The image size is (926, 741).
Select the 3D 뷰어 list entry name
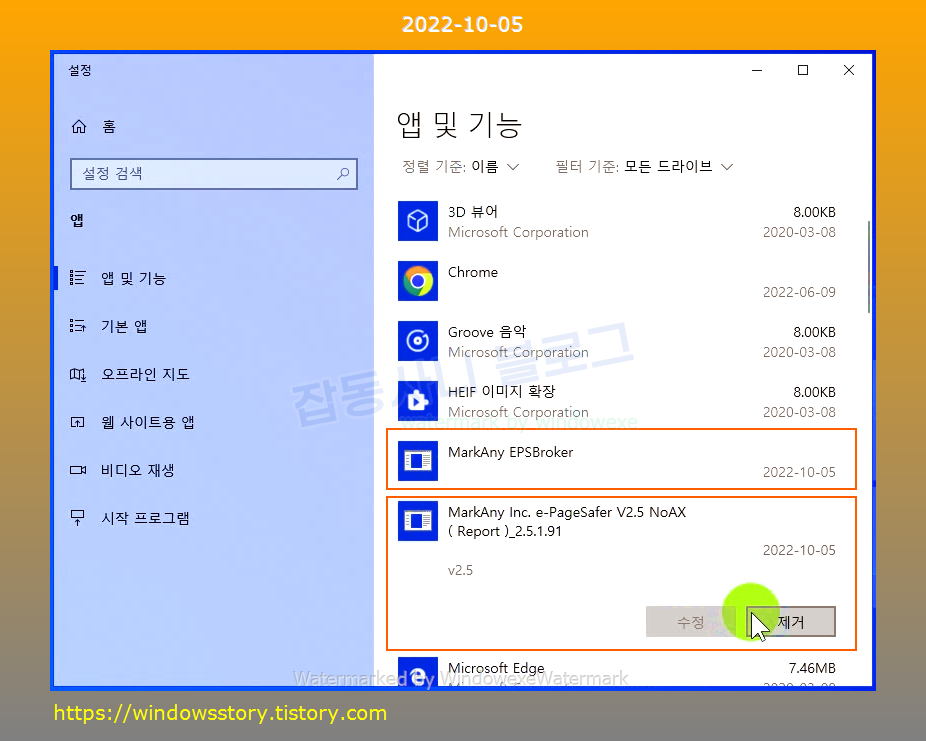tap(473, 211)
